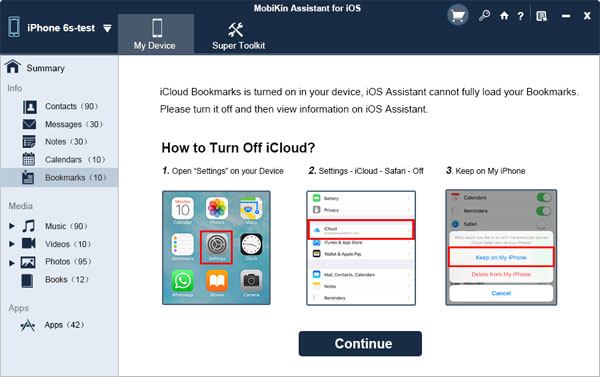
Task: Open Notes (30) category
Action: tap(66, 142)
